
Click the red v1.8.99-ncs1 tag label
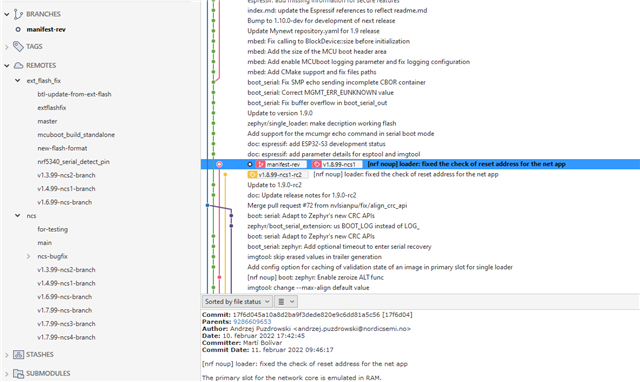coord(337,164)
